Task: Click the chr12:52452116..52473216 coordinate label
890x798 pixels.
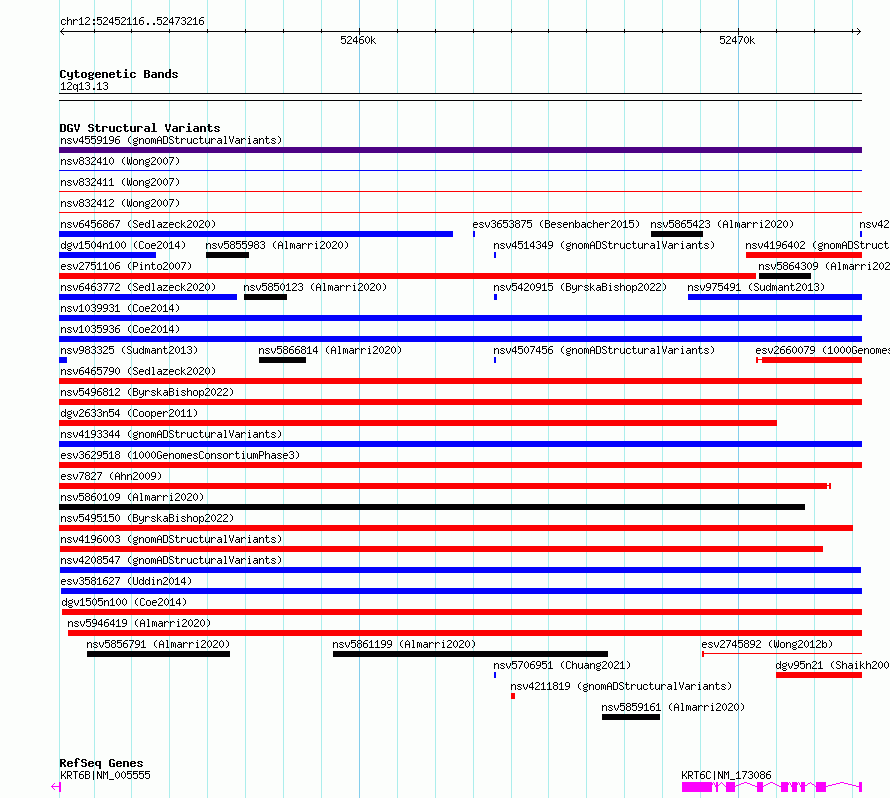Action: tap(132, 22)
